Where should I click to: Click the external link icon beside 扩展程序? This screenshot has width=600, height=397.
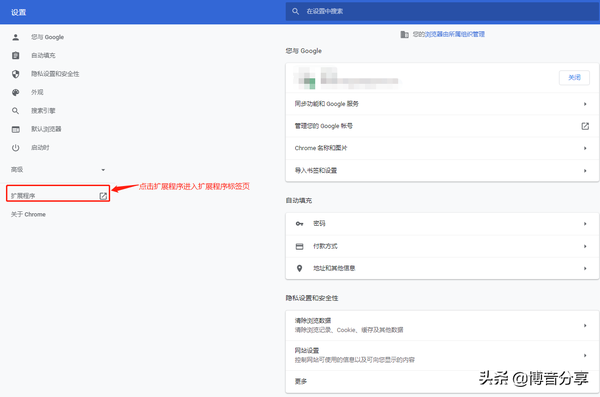(x=103, y=196)
